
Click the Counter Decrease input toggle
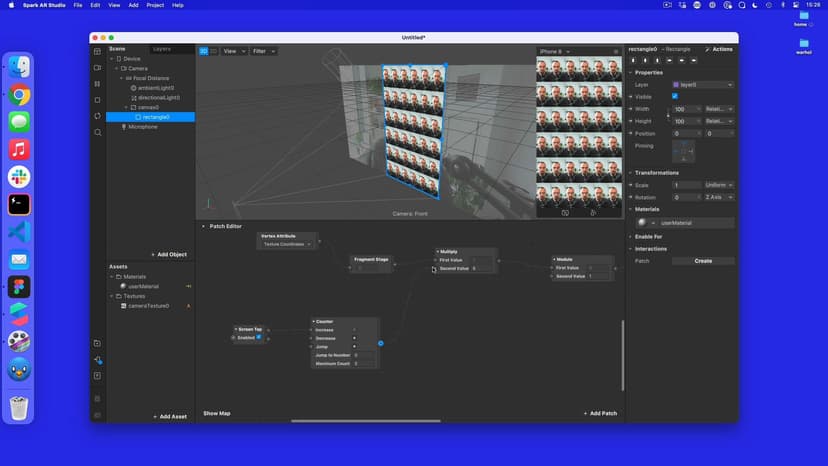(x=354, y=338)
